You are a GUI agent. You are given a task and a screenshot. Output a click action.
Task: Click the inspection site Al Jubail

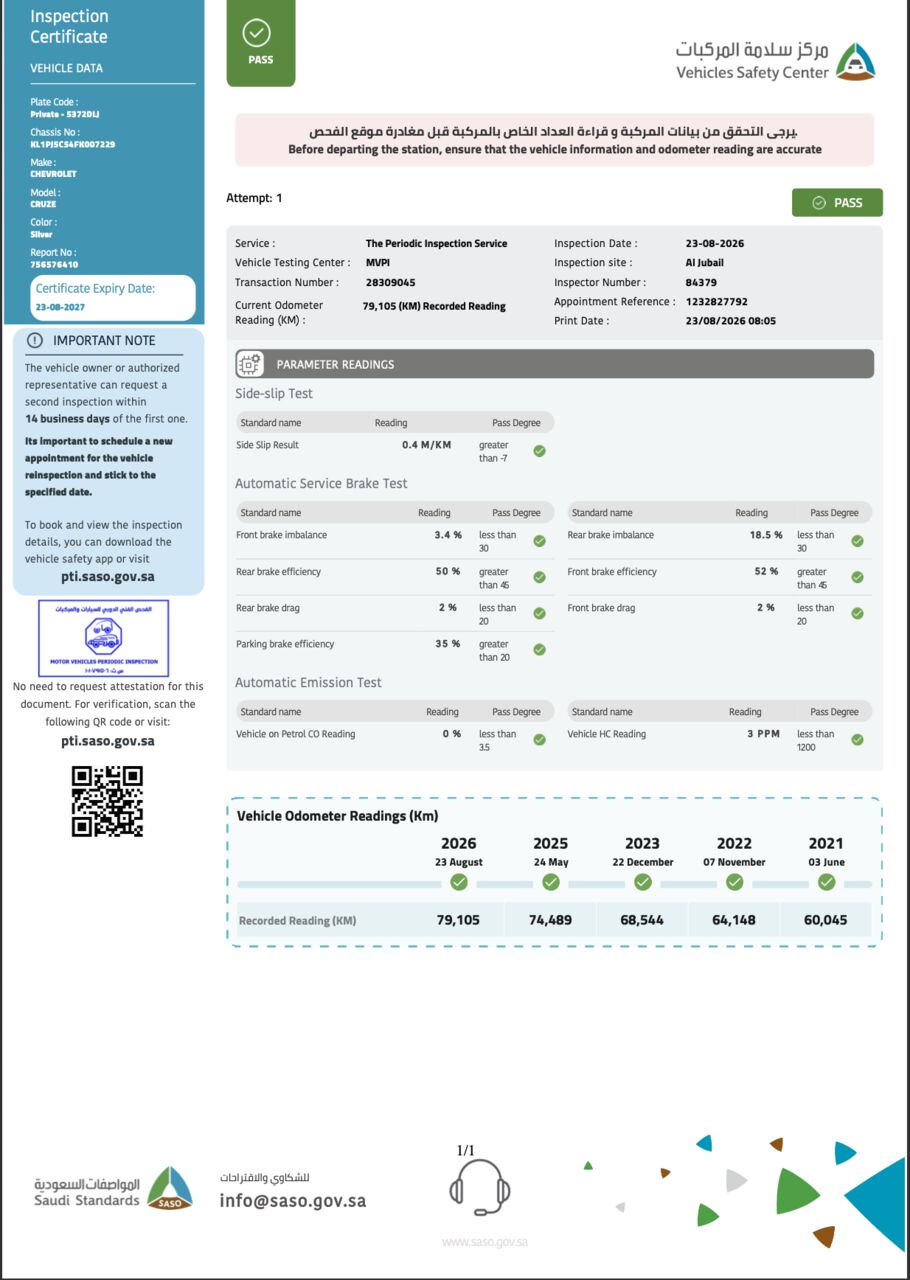point(704,263)
